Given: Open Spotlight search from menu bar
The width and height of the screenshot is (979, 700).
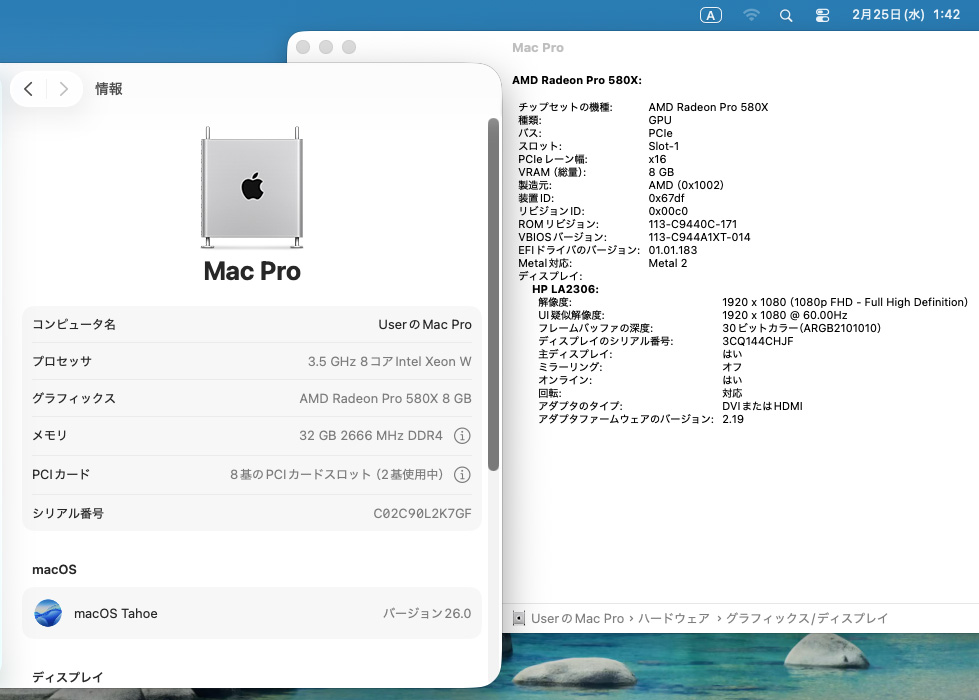Looking at the screenshot, I should 786,15.
